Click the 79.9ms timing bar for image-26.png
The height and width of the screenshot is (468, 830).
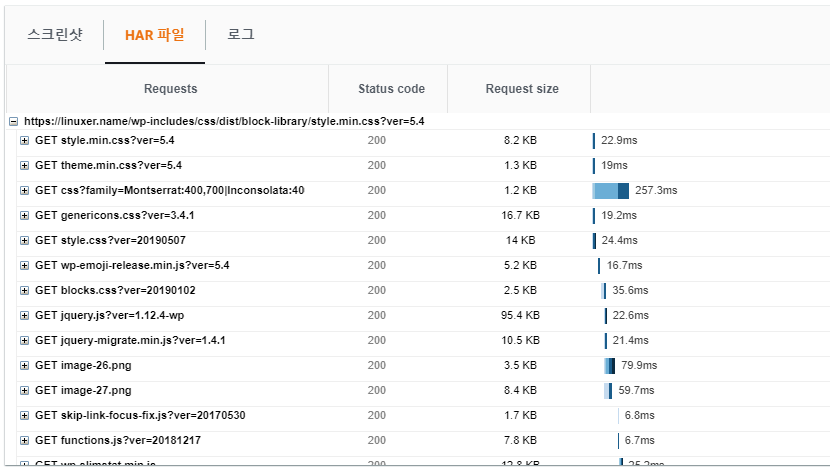(x=609, y=366)
